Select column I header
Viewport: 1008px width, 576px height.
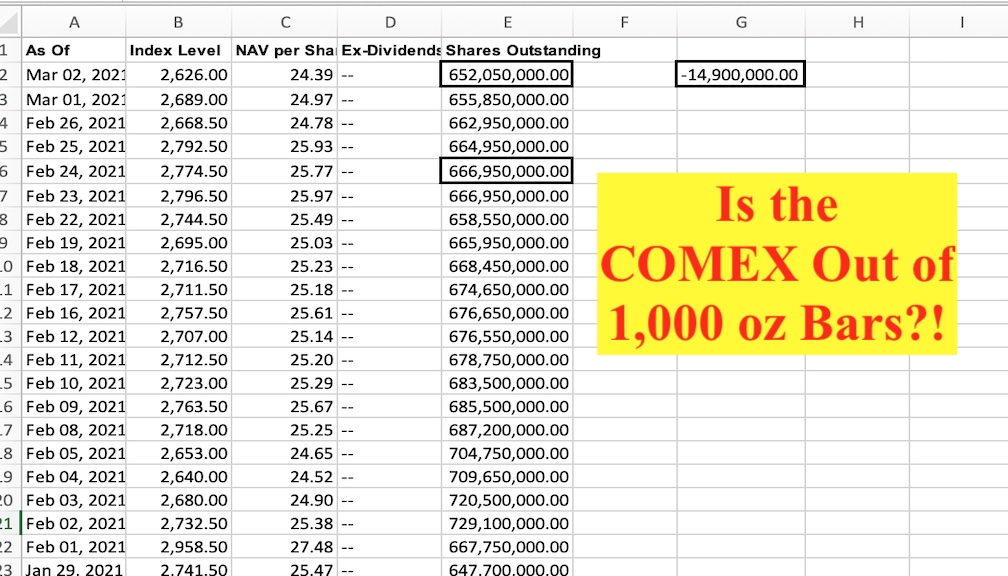coord(961,22)
